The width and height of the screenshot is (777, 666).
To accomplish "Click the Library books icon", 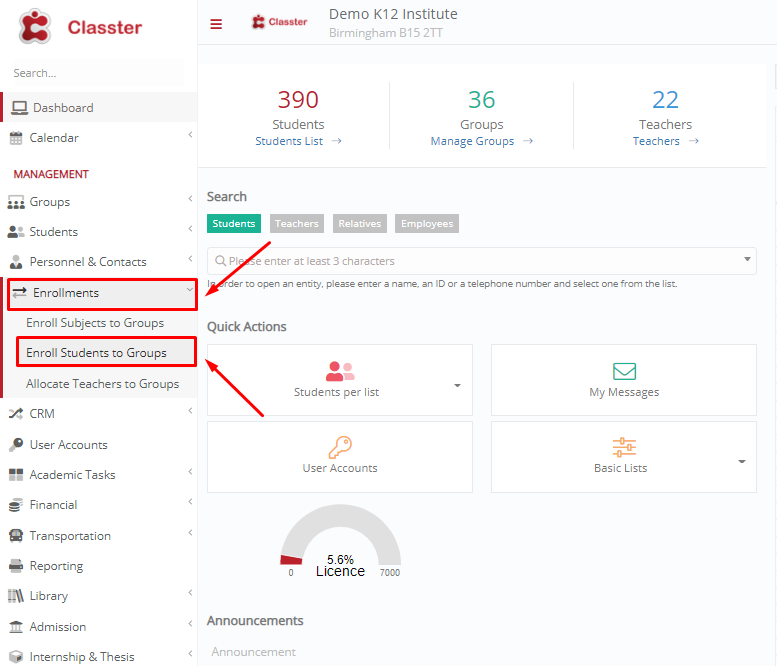I will point(16,596).
